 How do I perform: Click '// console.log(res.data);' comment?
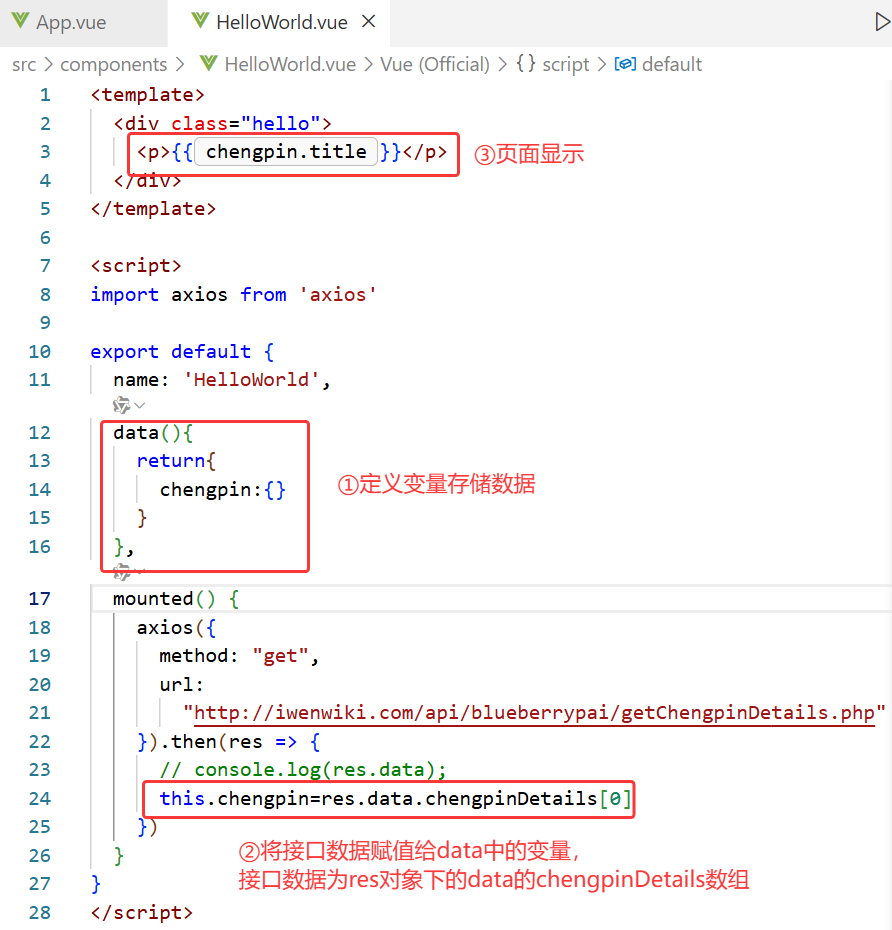303,770
